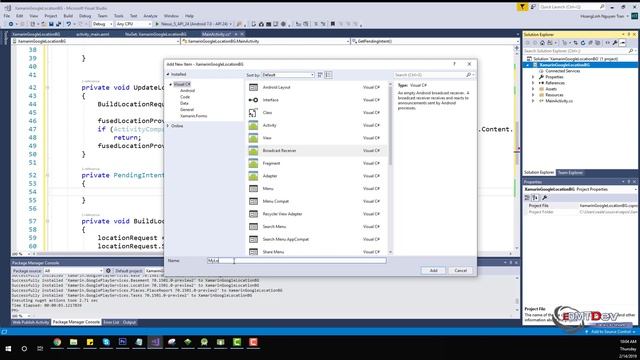Open the Sort by Default dropdown
The height and width of the screenshot is (360, 640).
coord(288,75)
